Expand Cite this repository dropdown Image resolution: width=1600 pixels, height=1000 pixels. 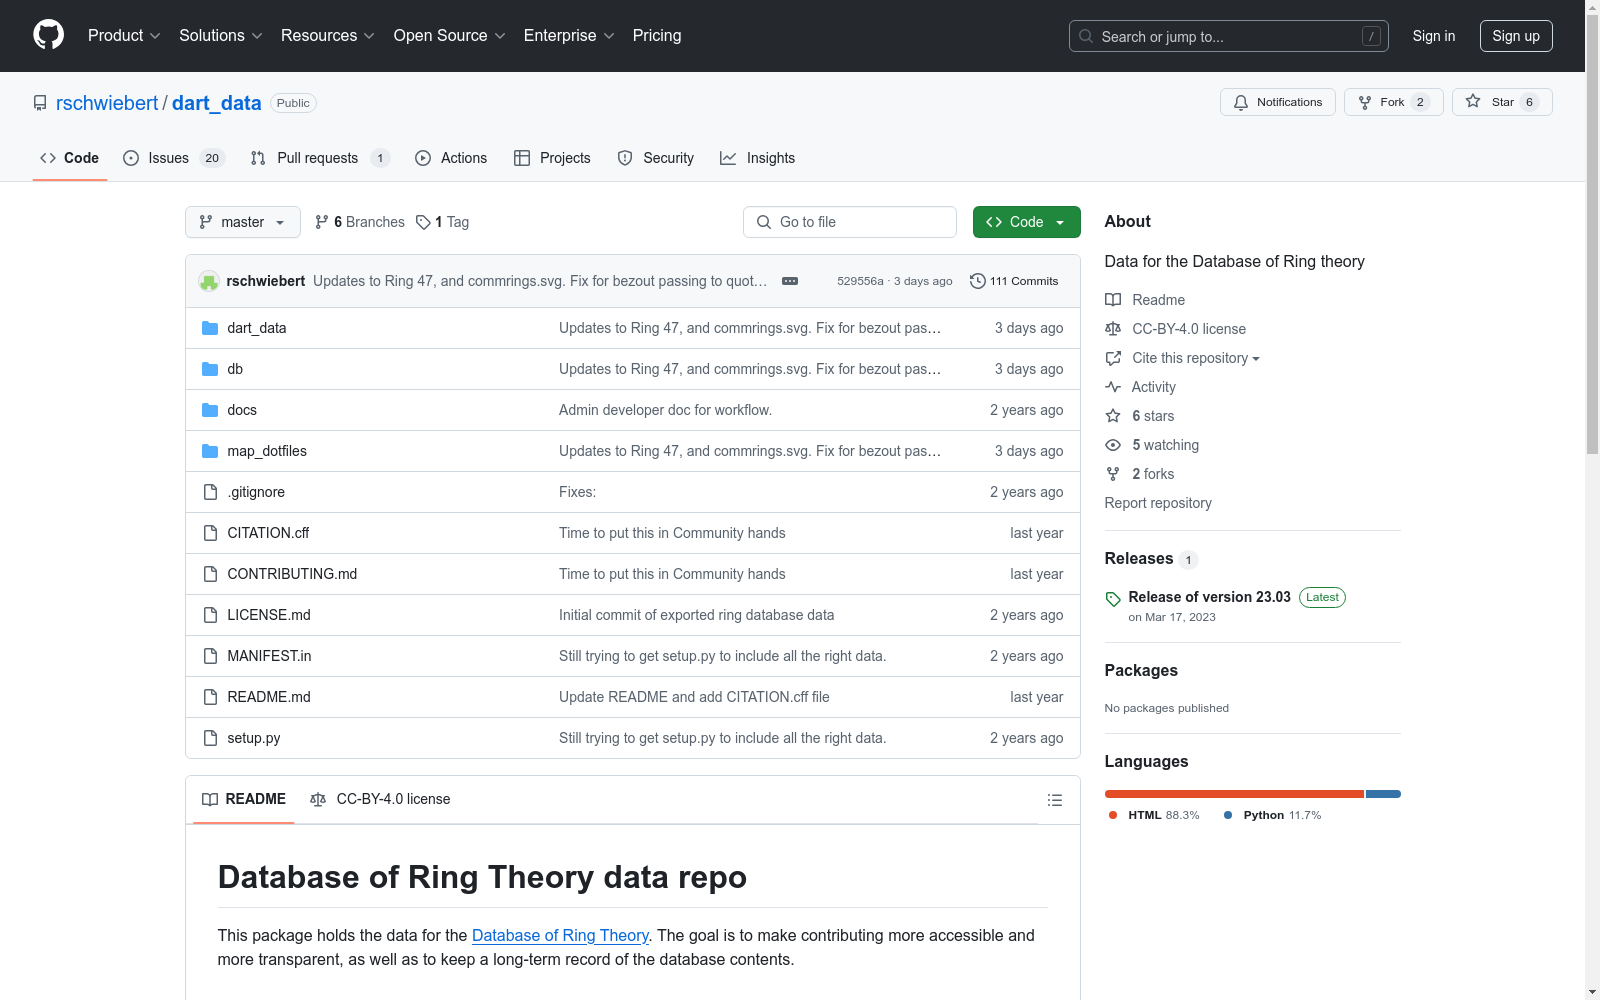click(1196, 358)
